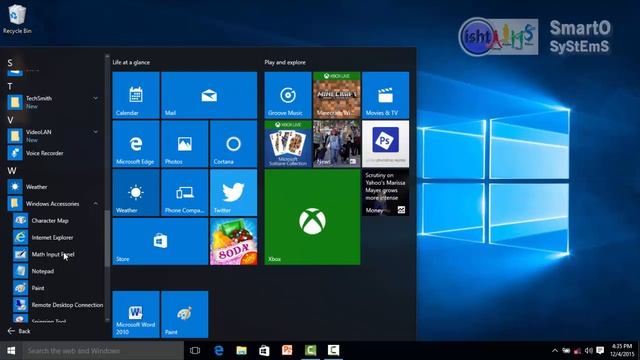Image resolution: width=640 pixels, height=360 pixels.
Task: Open the Photoshop Express tile
Action: pyautogui.click(x=385, y=144)
